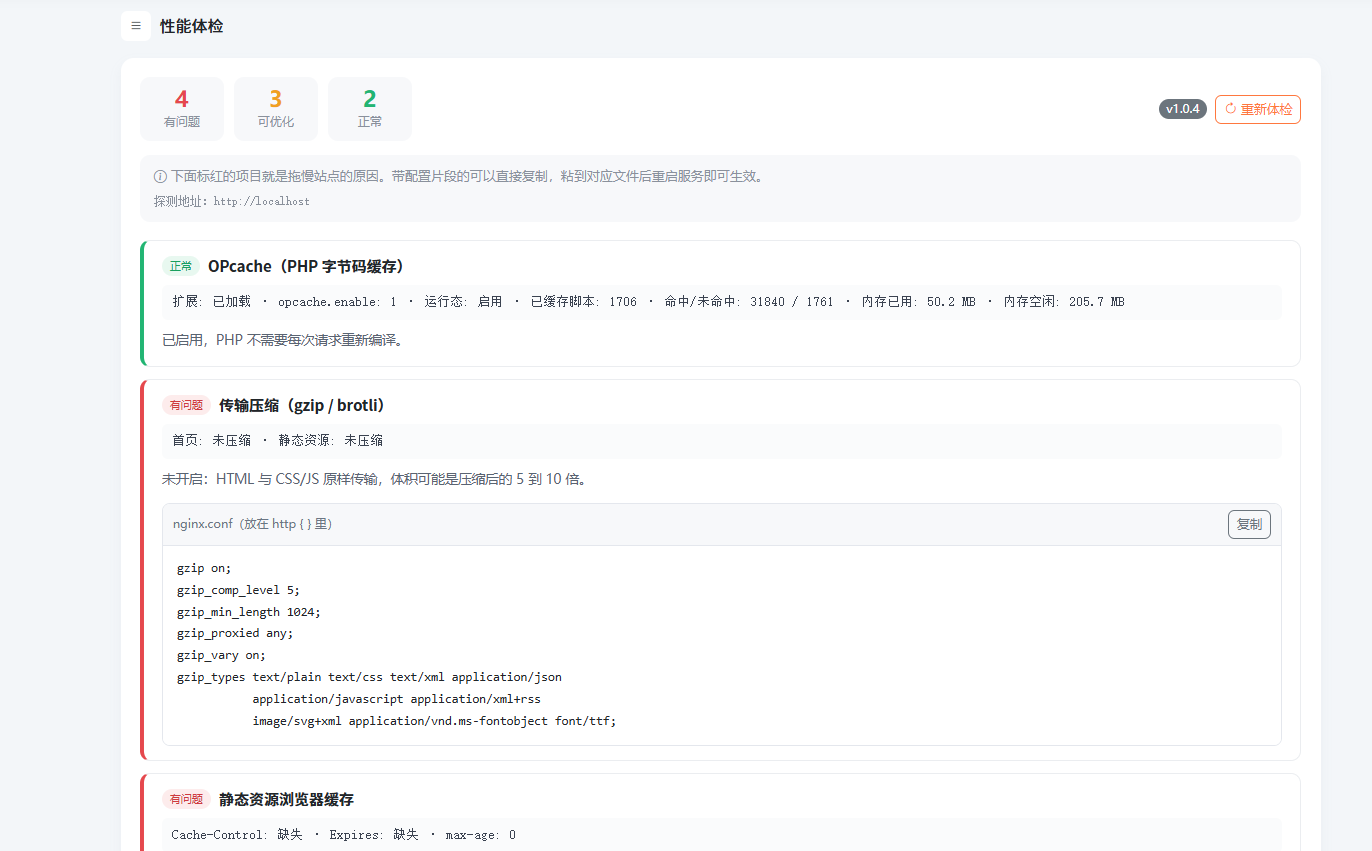Image resolution: width=1372 pixels, height=851 pixels.
Task: Select the 有问题 count card showing 4
Action: point(182,109)
